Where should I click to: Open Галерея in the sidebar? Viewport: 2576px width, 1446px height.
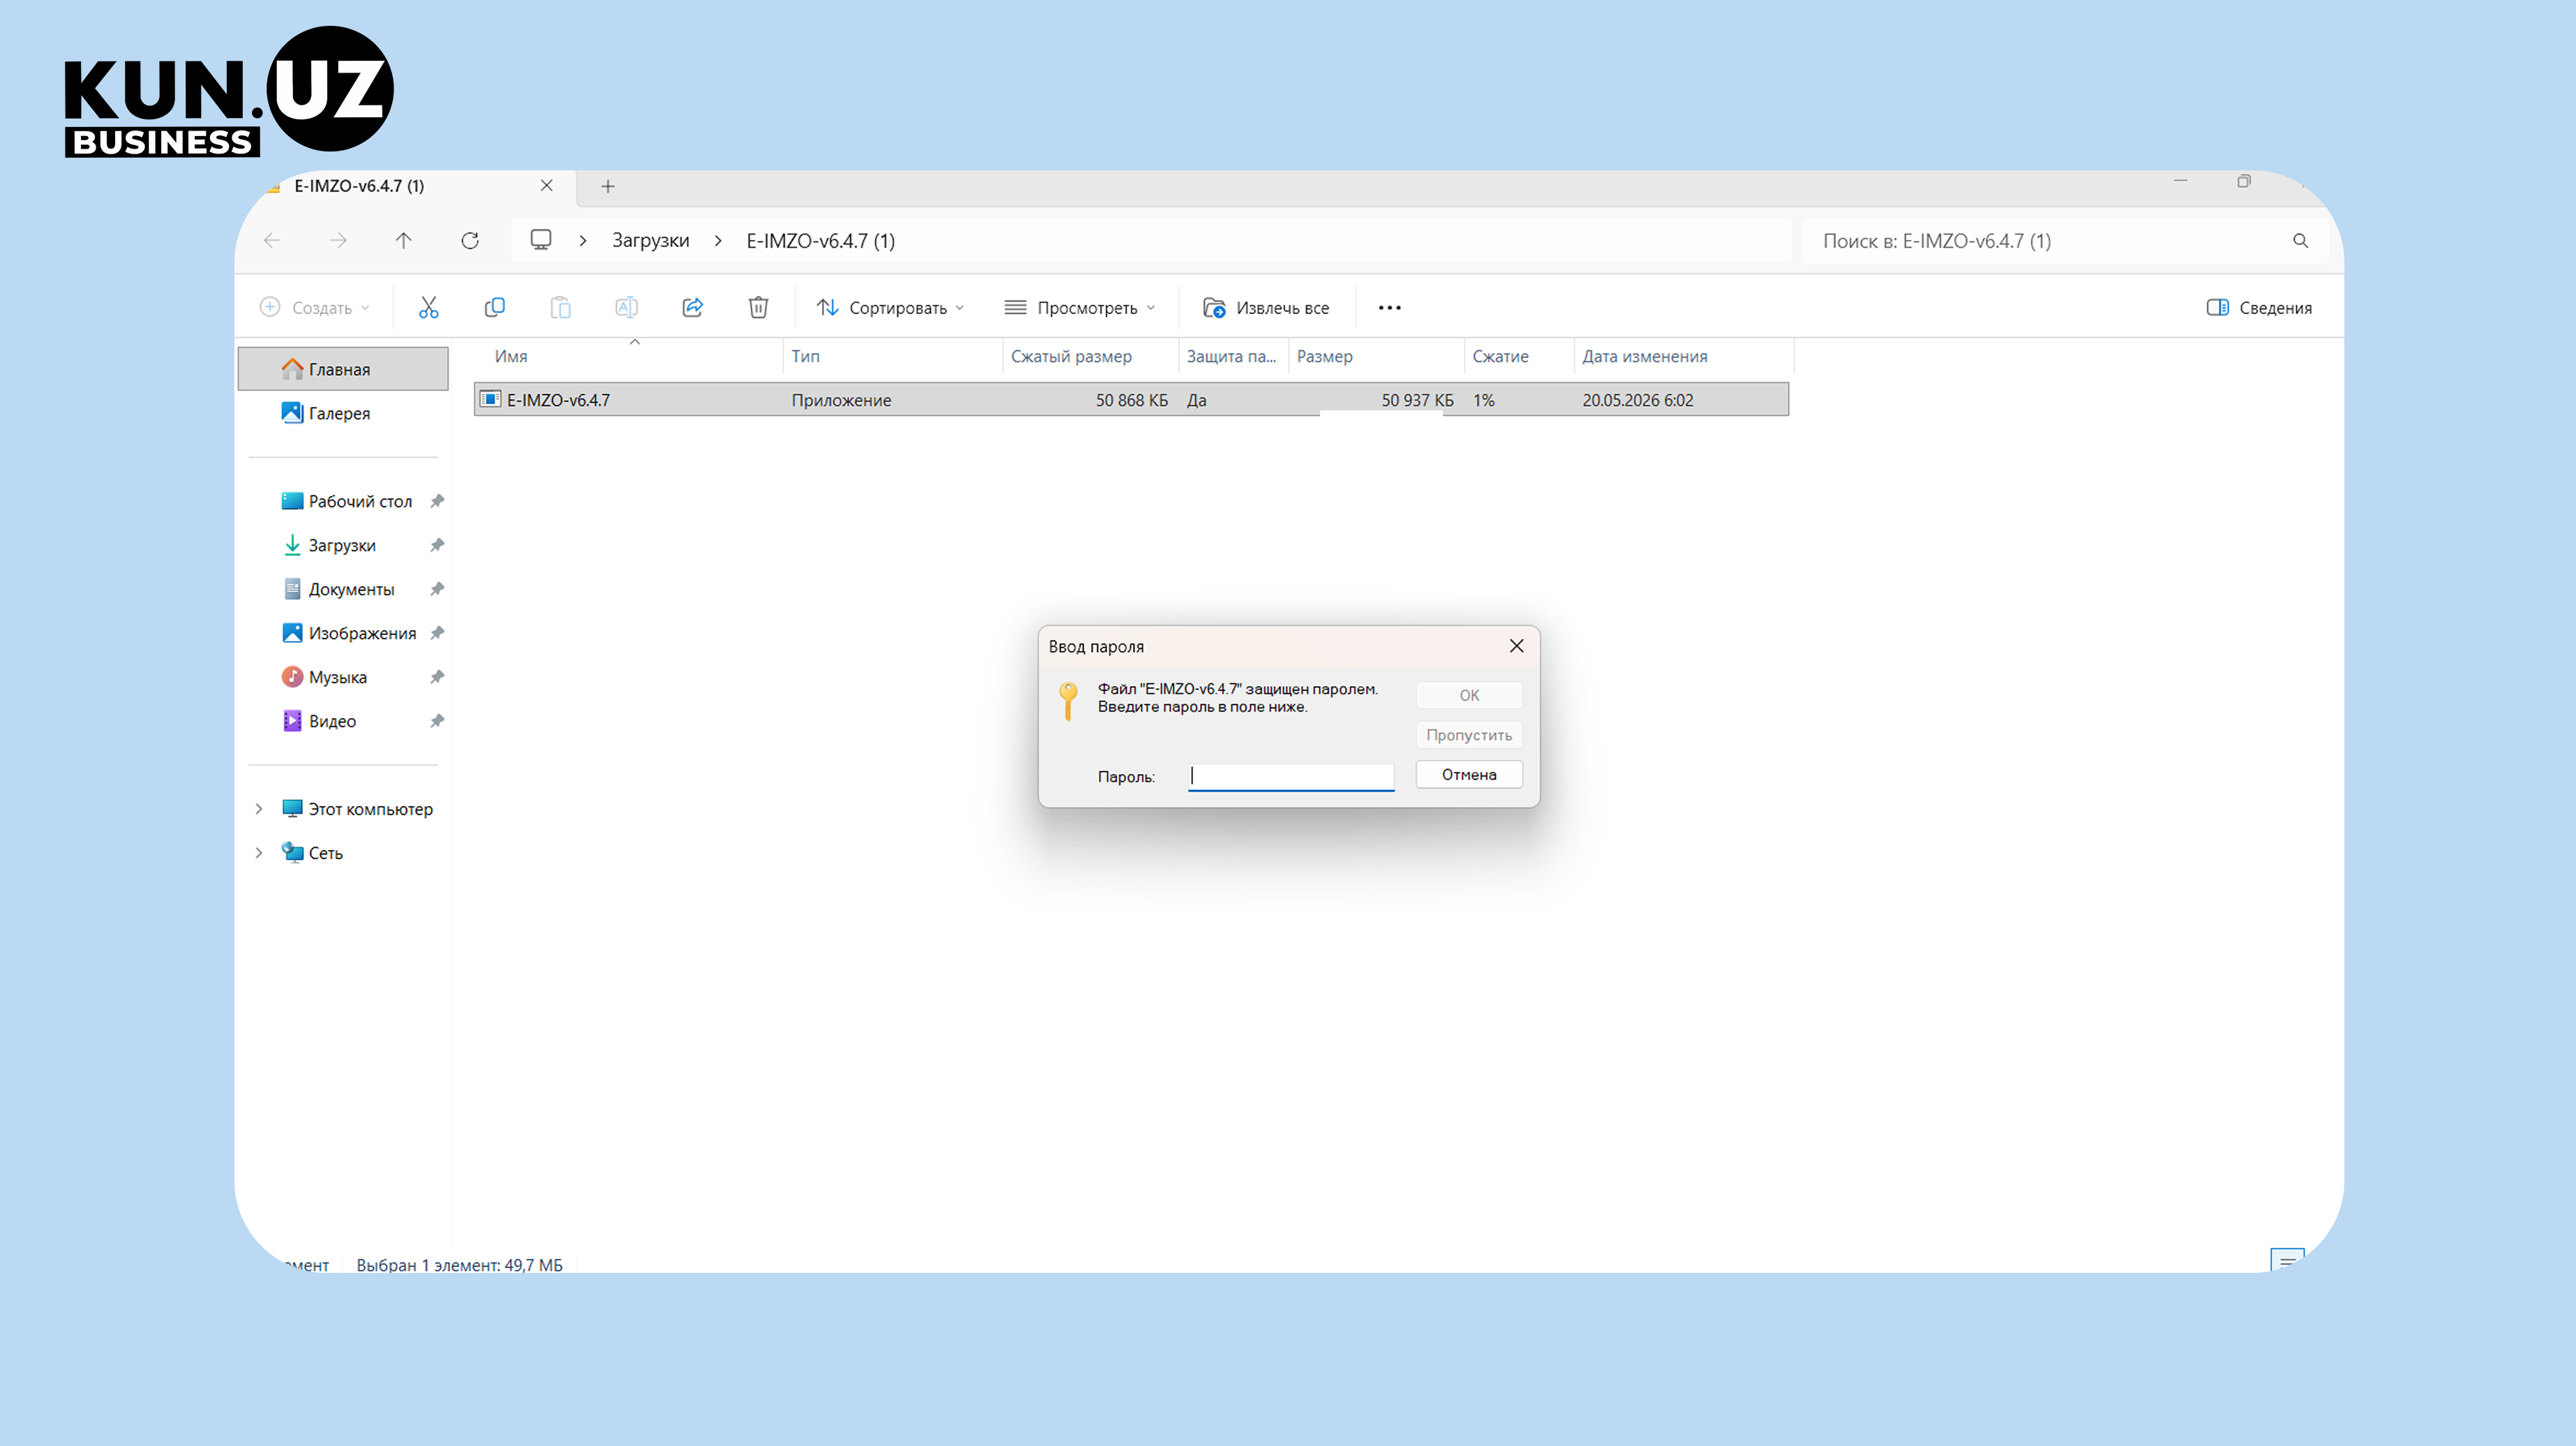pos(343,413)
